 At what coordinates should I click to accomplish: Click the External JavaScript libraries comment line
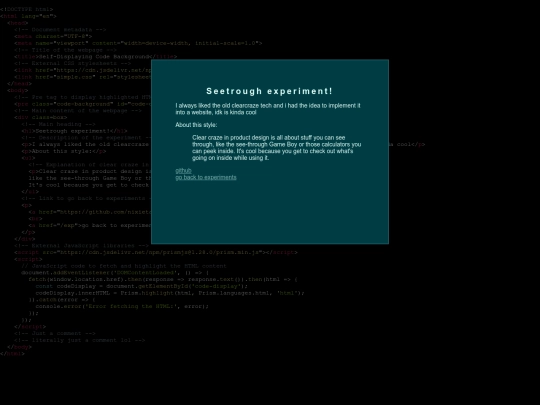pyautogui.click(x=82, y=246)
